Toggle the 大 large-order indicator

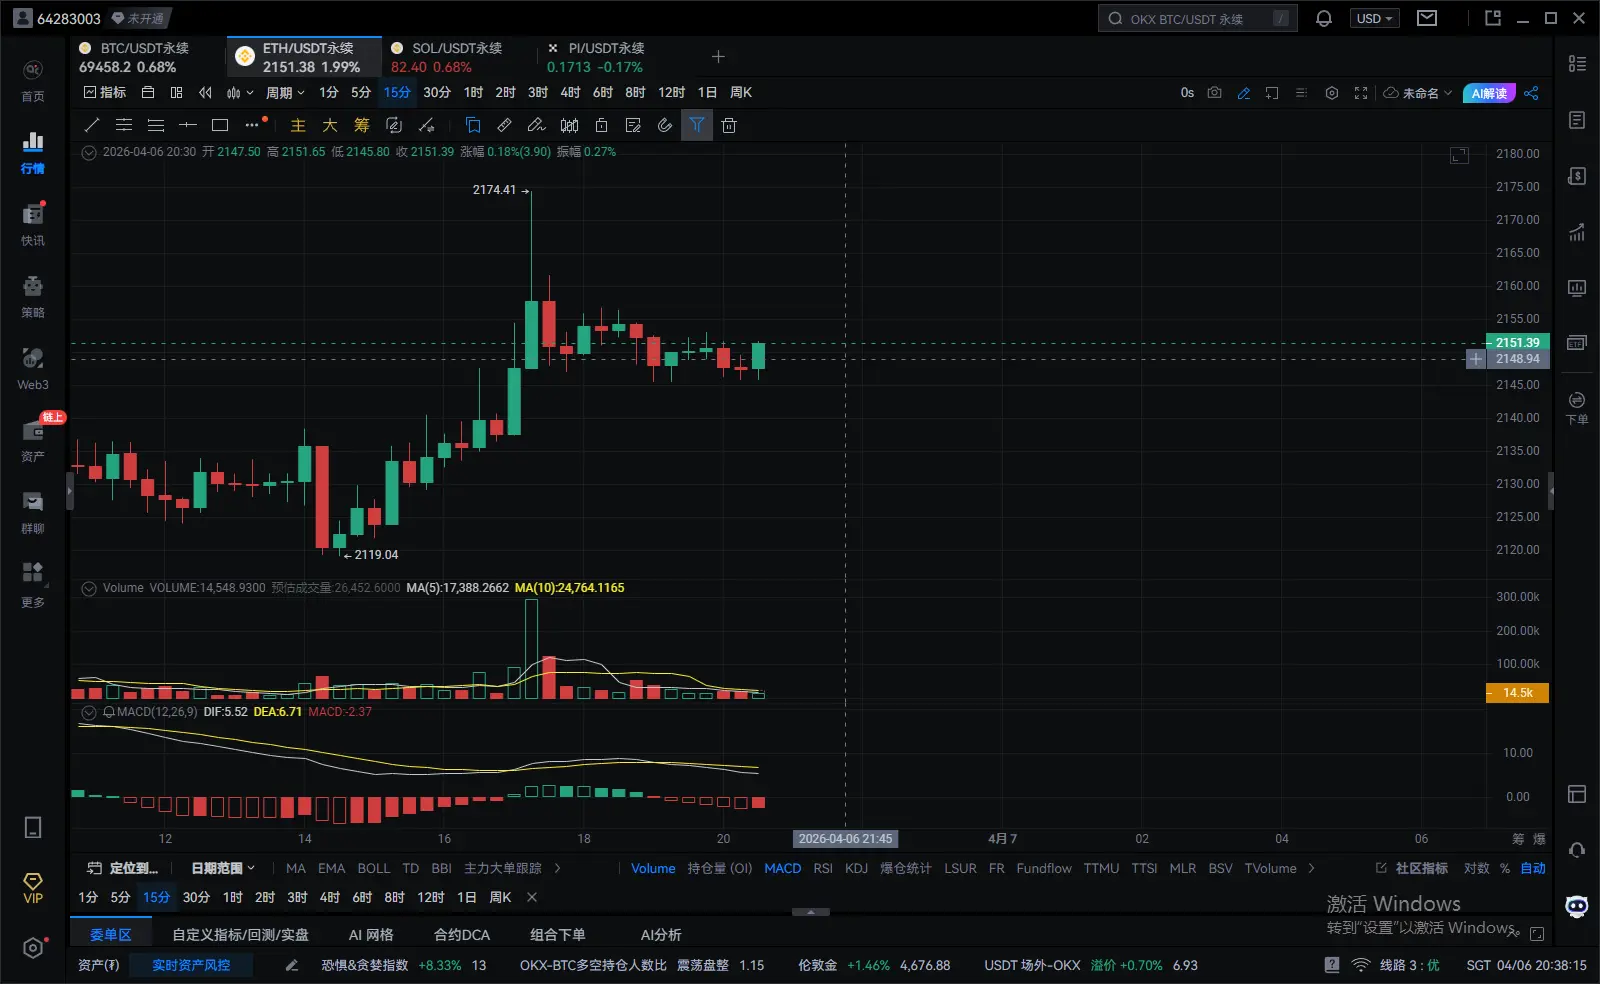coord(330,125)
